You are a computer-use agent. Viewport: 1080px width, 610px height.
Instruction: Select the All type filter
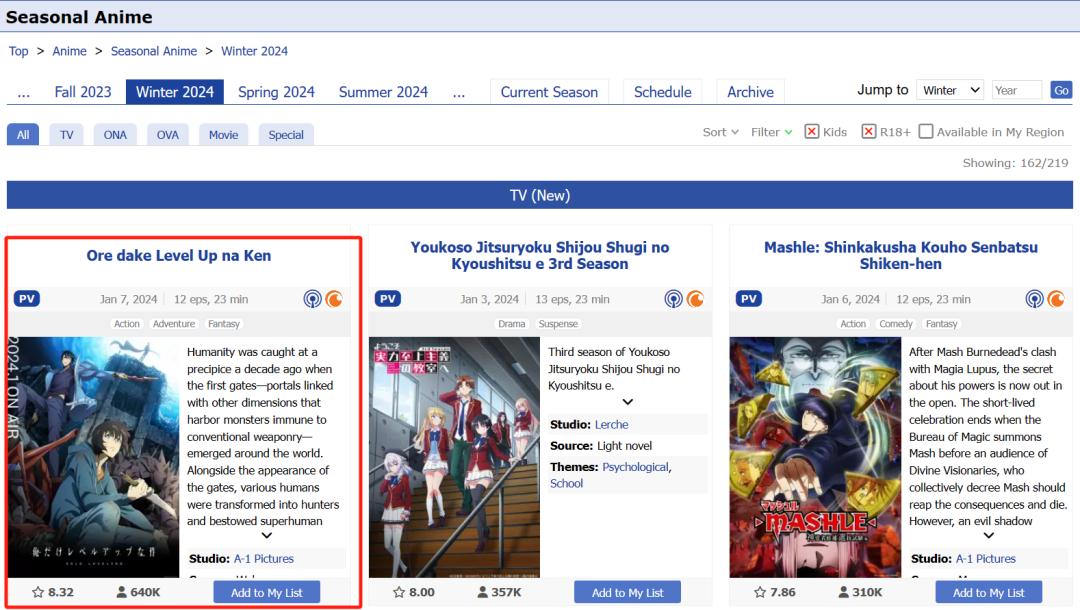23,135
